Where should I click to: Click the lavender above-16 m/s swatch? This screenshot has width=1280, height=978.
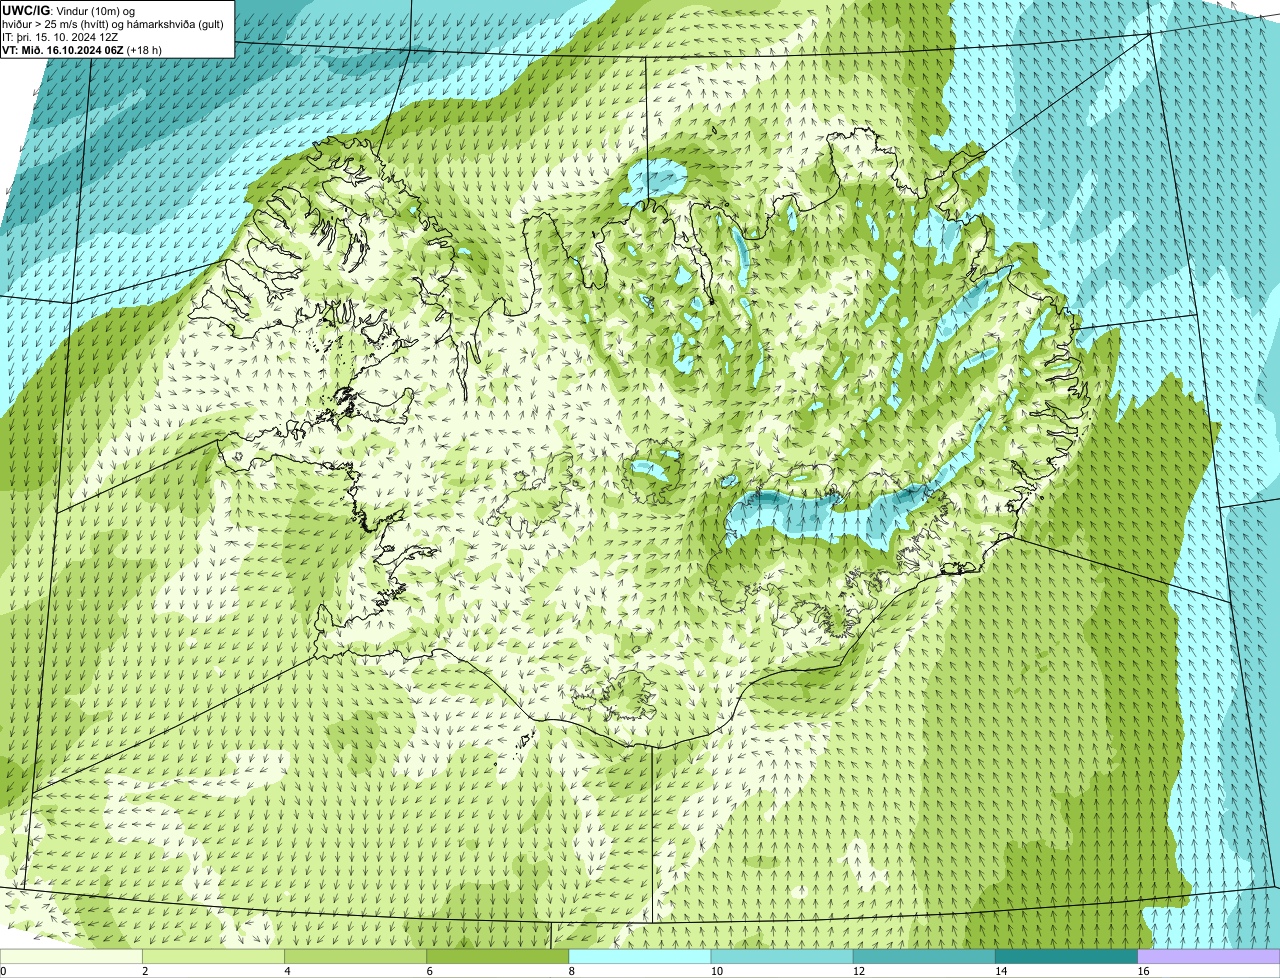click(x=1208, y=956)
